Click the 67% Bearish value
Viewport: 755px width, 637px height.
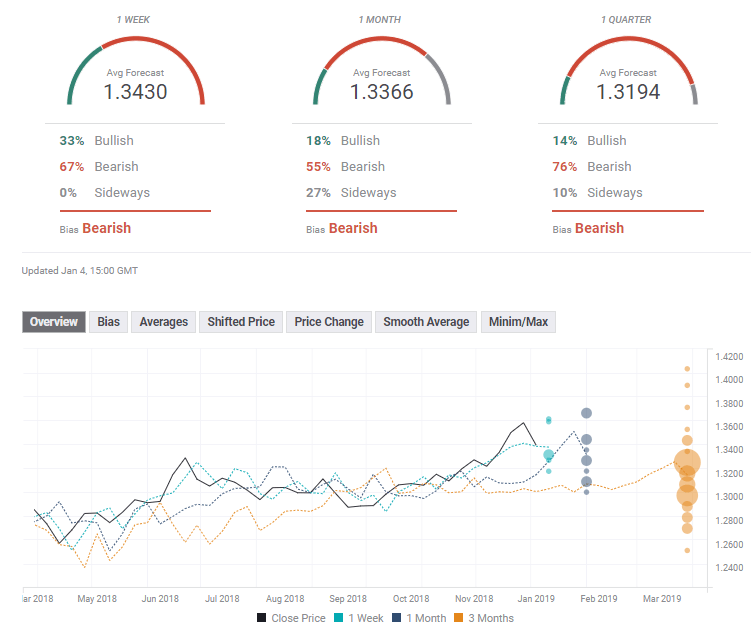click(72, 167)
